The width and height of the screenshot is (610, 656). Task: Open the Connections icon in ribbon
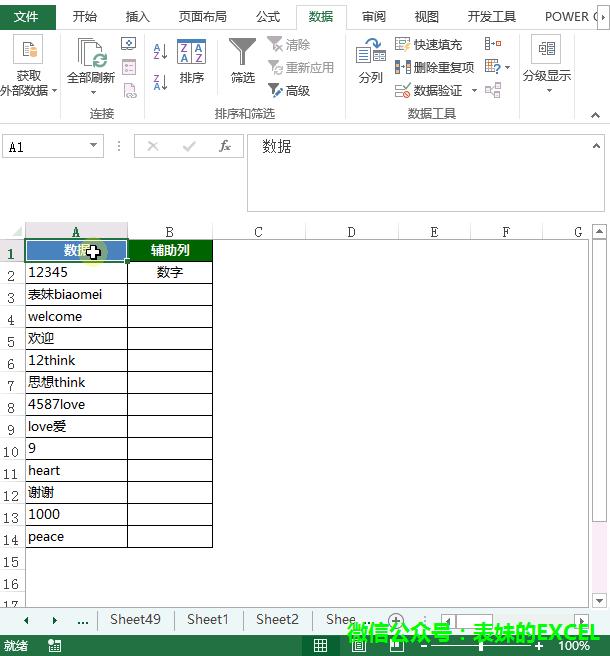[x=129, y=44]
